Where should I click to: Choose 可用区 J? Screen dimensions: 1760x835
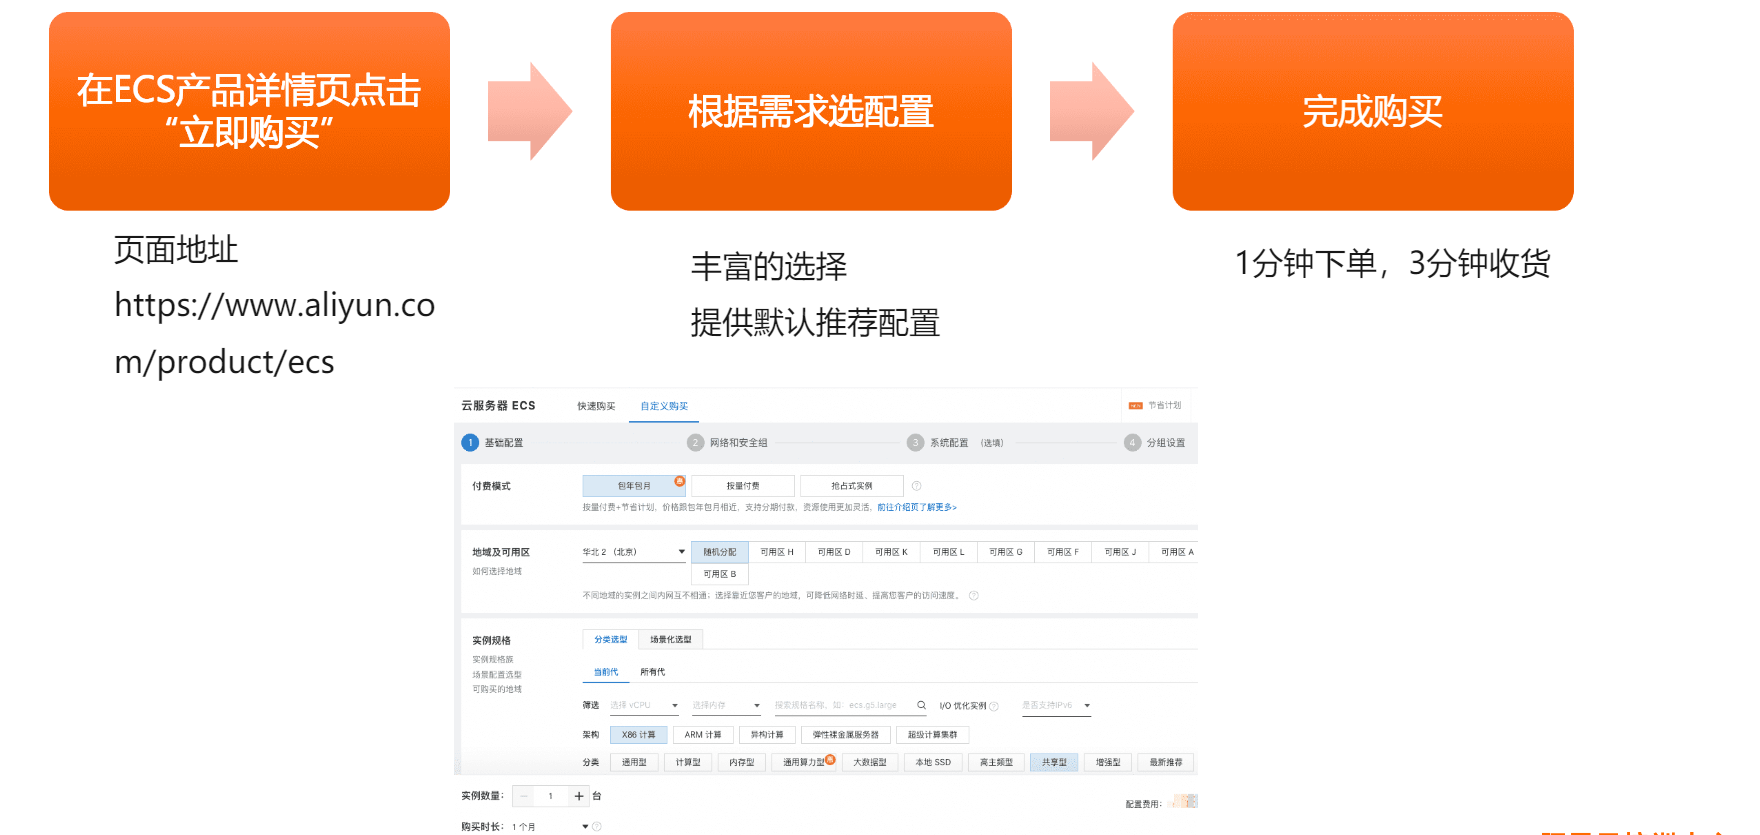click(x=1120, y=552)
